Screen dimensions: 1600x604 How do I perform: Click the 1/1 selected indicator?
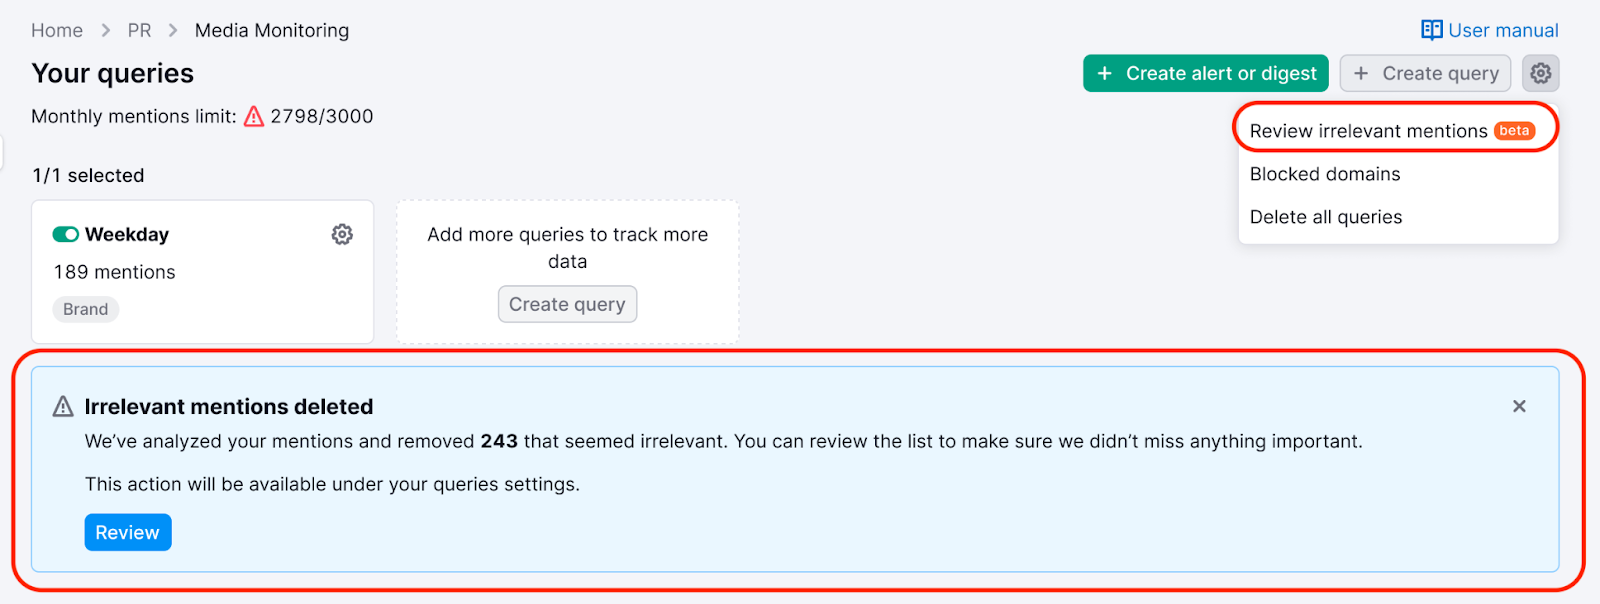point(88,175)
